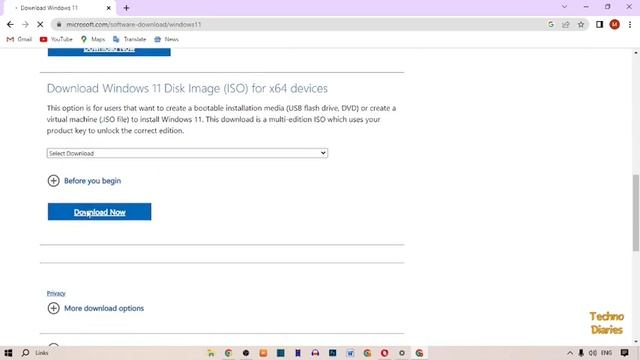The height and width of the screenshot is (360, 640).
Task: Bookmark this page with the star
Action: pos(581,24)
